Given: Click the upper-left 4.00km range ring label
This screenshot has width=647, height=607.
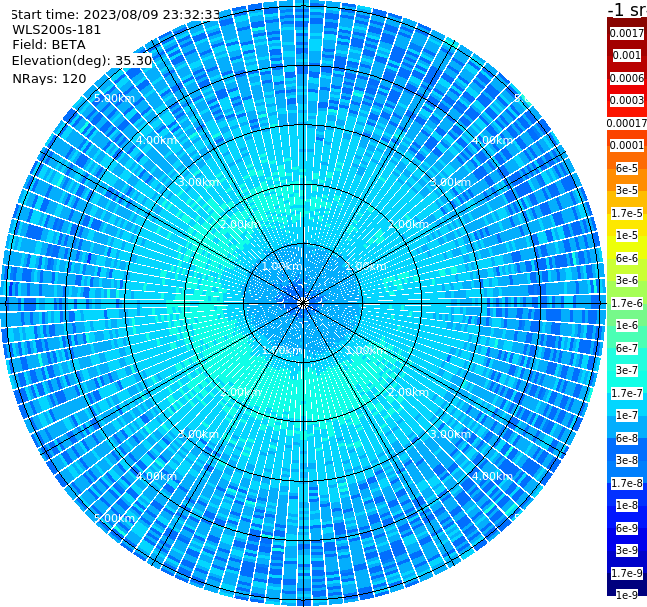Looking at the screenshot, I should point(156,140).
